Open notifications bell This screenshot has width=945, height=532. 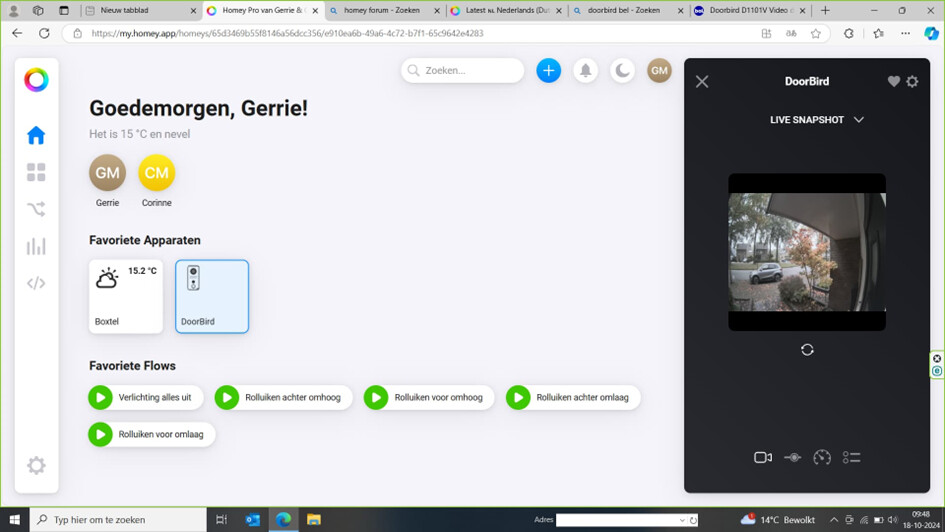tap(585, 70)
